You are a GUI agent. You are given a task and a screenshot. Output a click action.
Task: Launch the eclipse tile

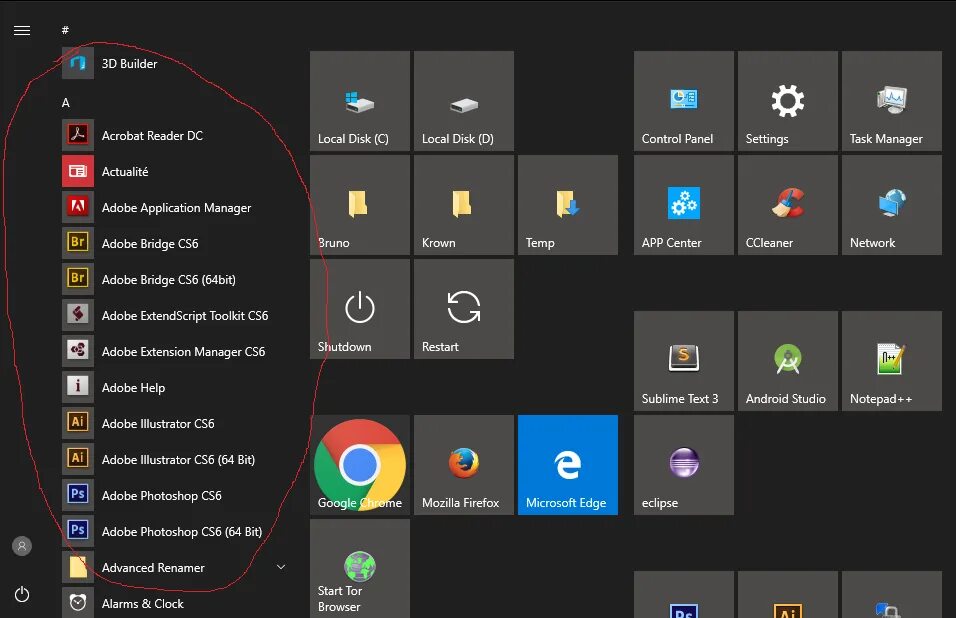point(684,465)
